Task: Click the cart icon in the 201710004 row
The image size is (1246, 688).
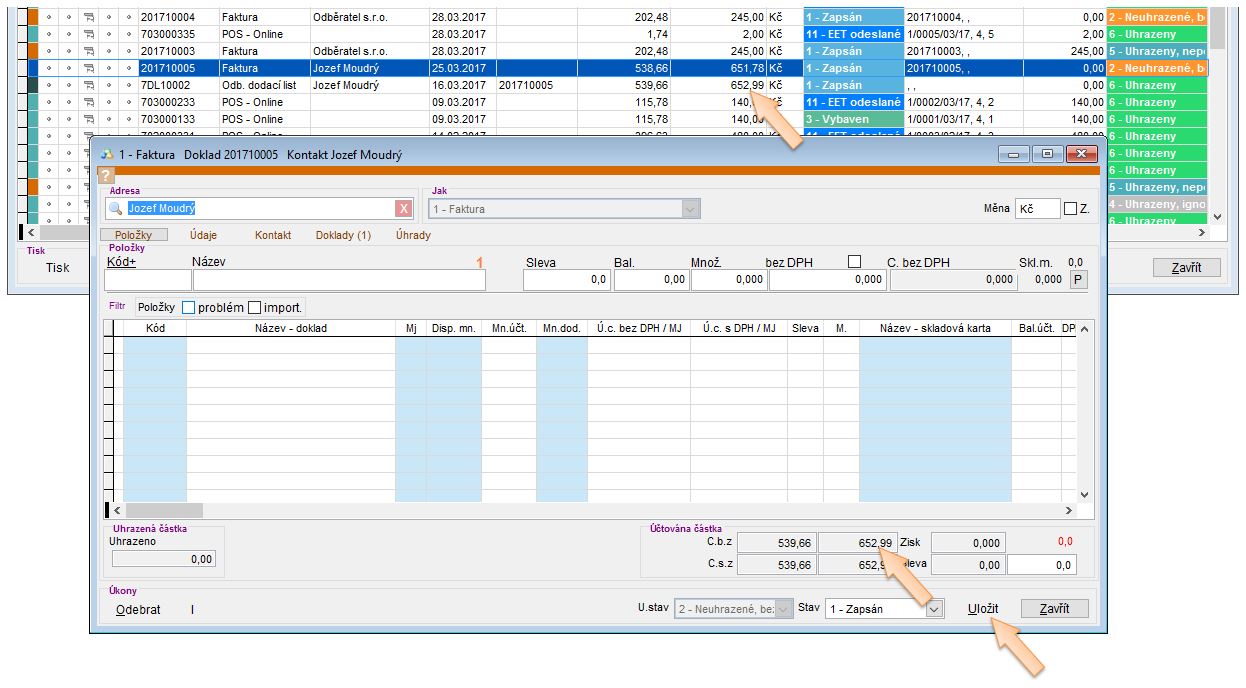Action: pyautogui.click(x=89, y=17)
